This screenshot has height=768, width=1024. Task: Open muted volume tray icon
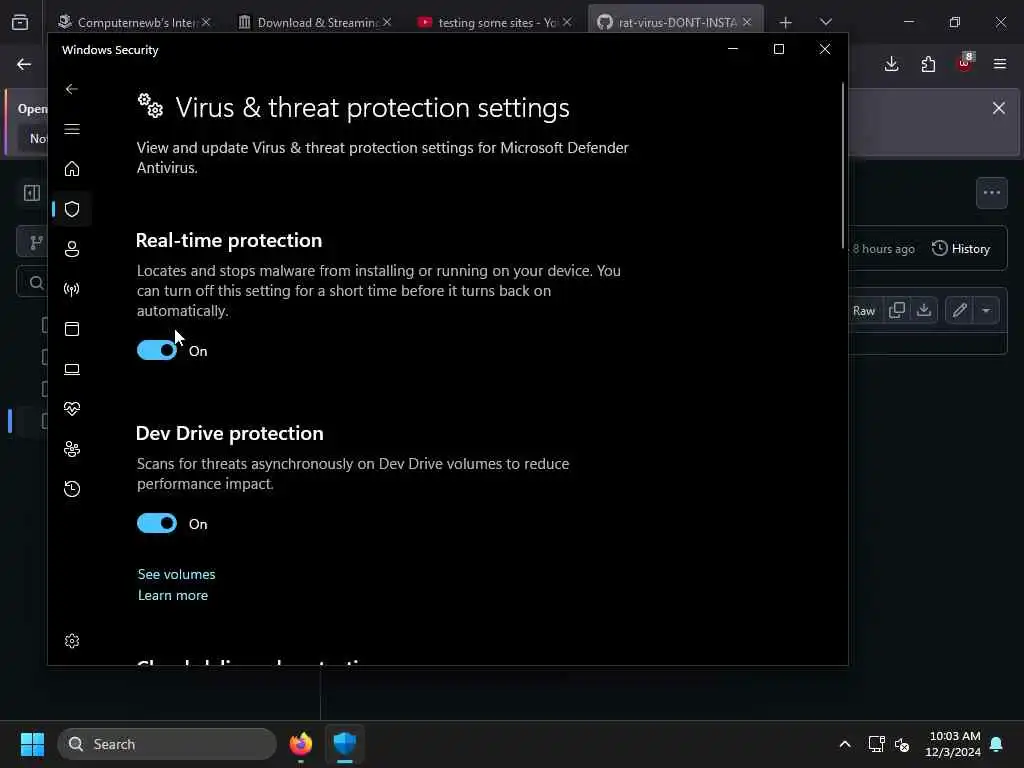coord(902,744)
